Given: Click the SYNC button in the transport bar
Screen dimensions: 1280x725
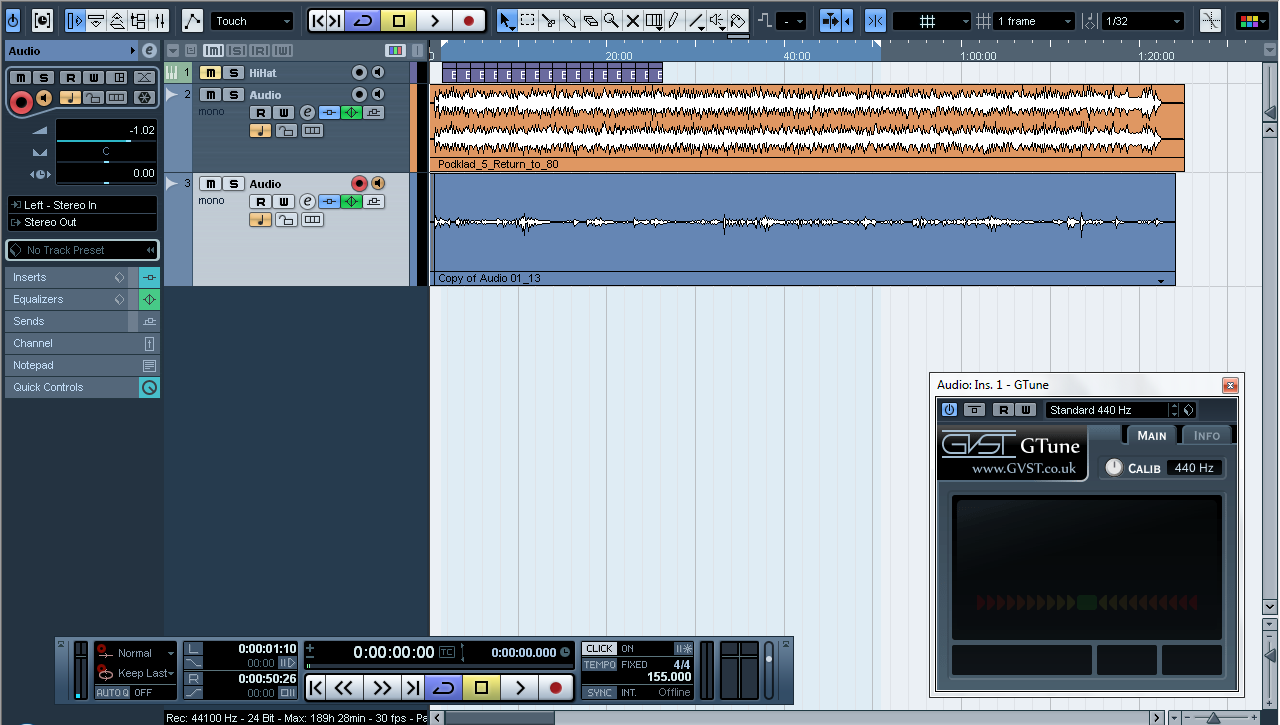Looking at the screenshot, I should [598, 692].
